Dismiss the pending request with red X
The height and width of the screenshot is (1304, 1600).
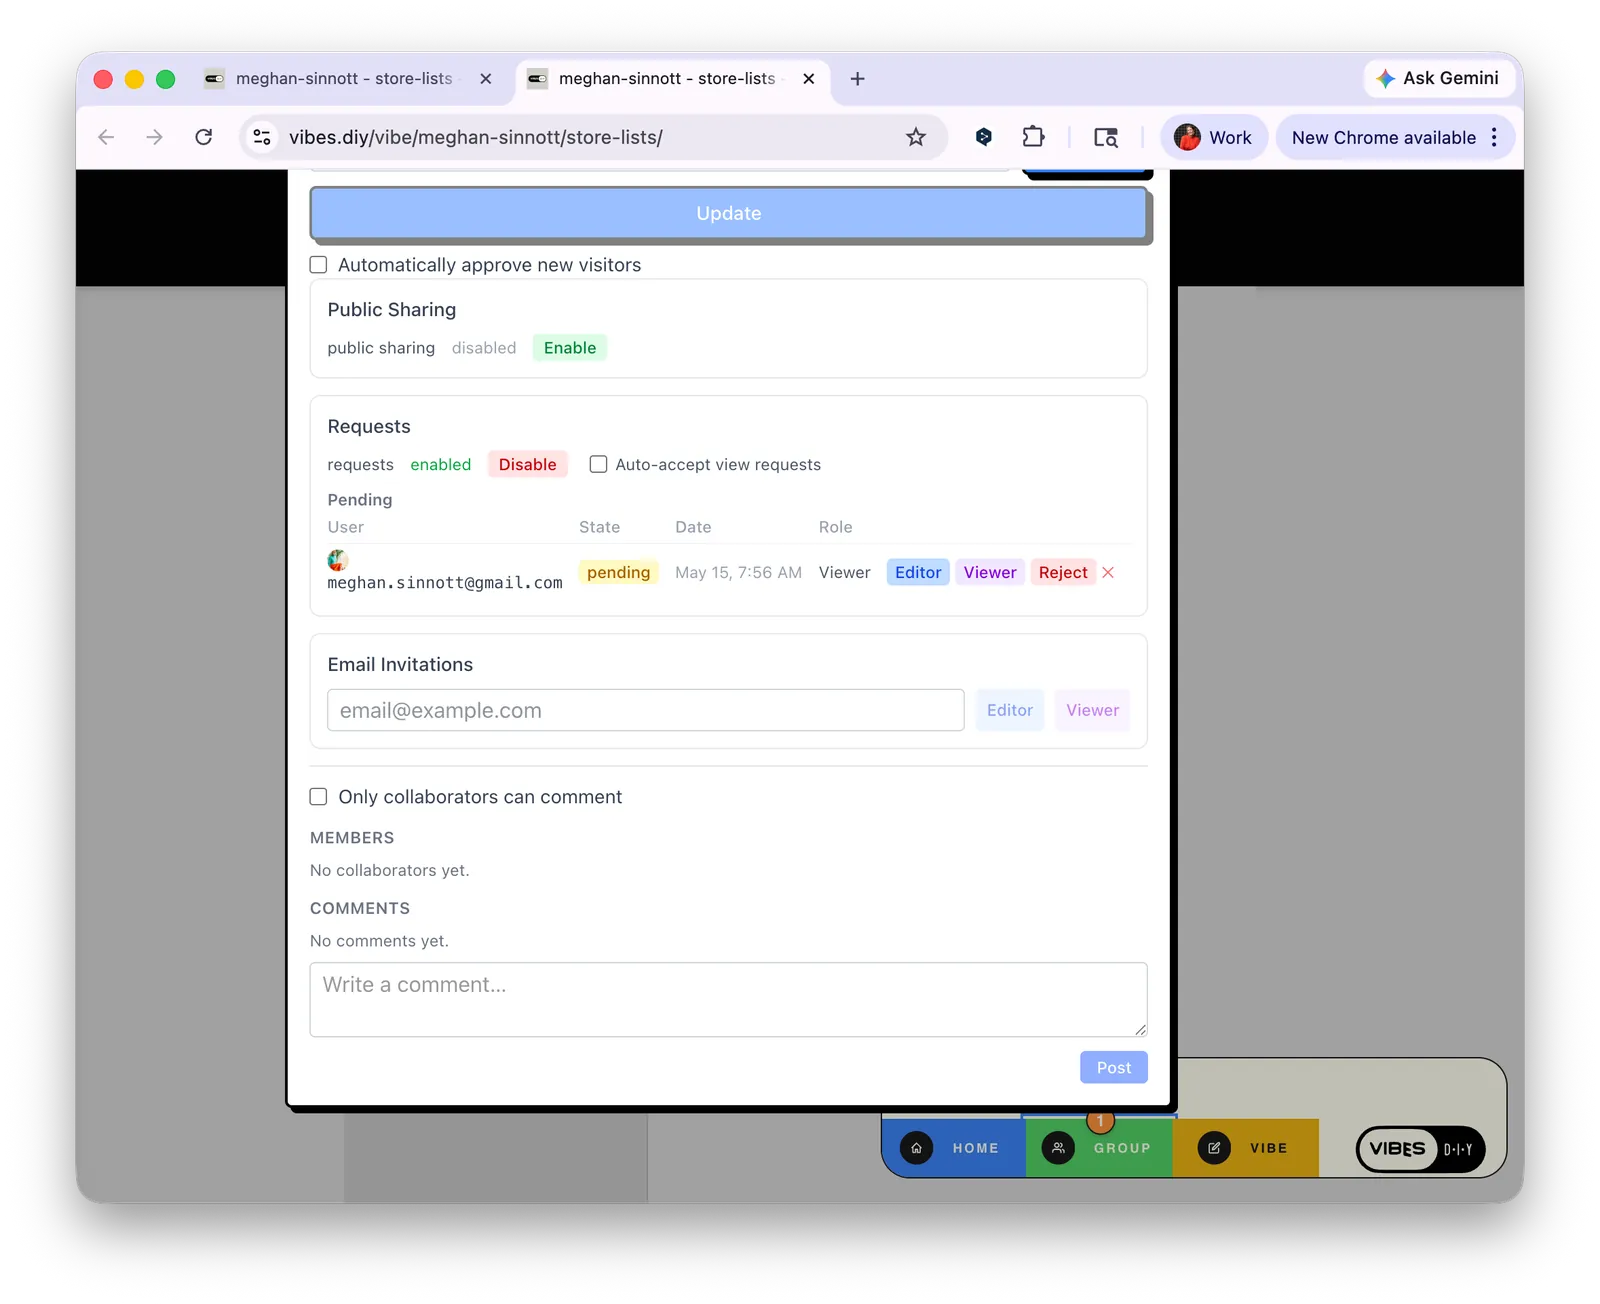(1108, 573)
